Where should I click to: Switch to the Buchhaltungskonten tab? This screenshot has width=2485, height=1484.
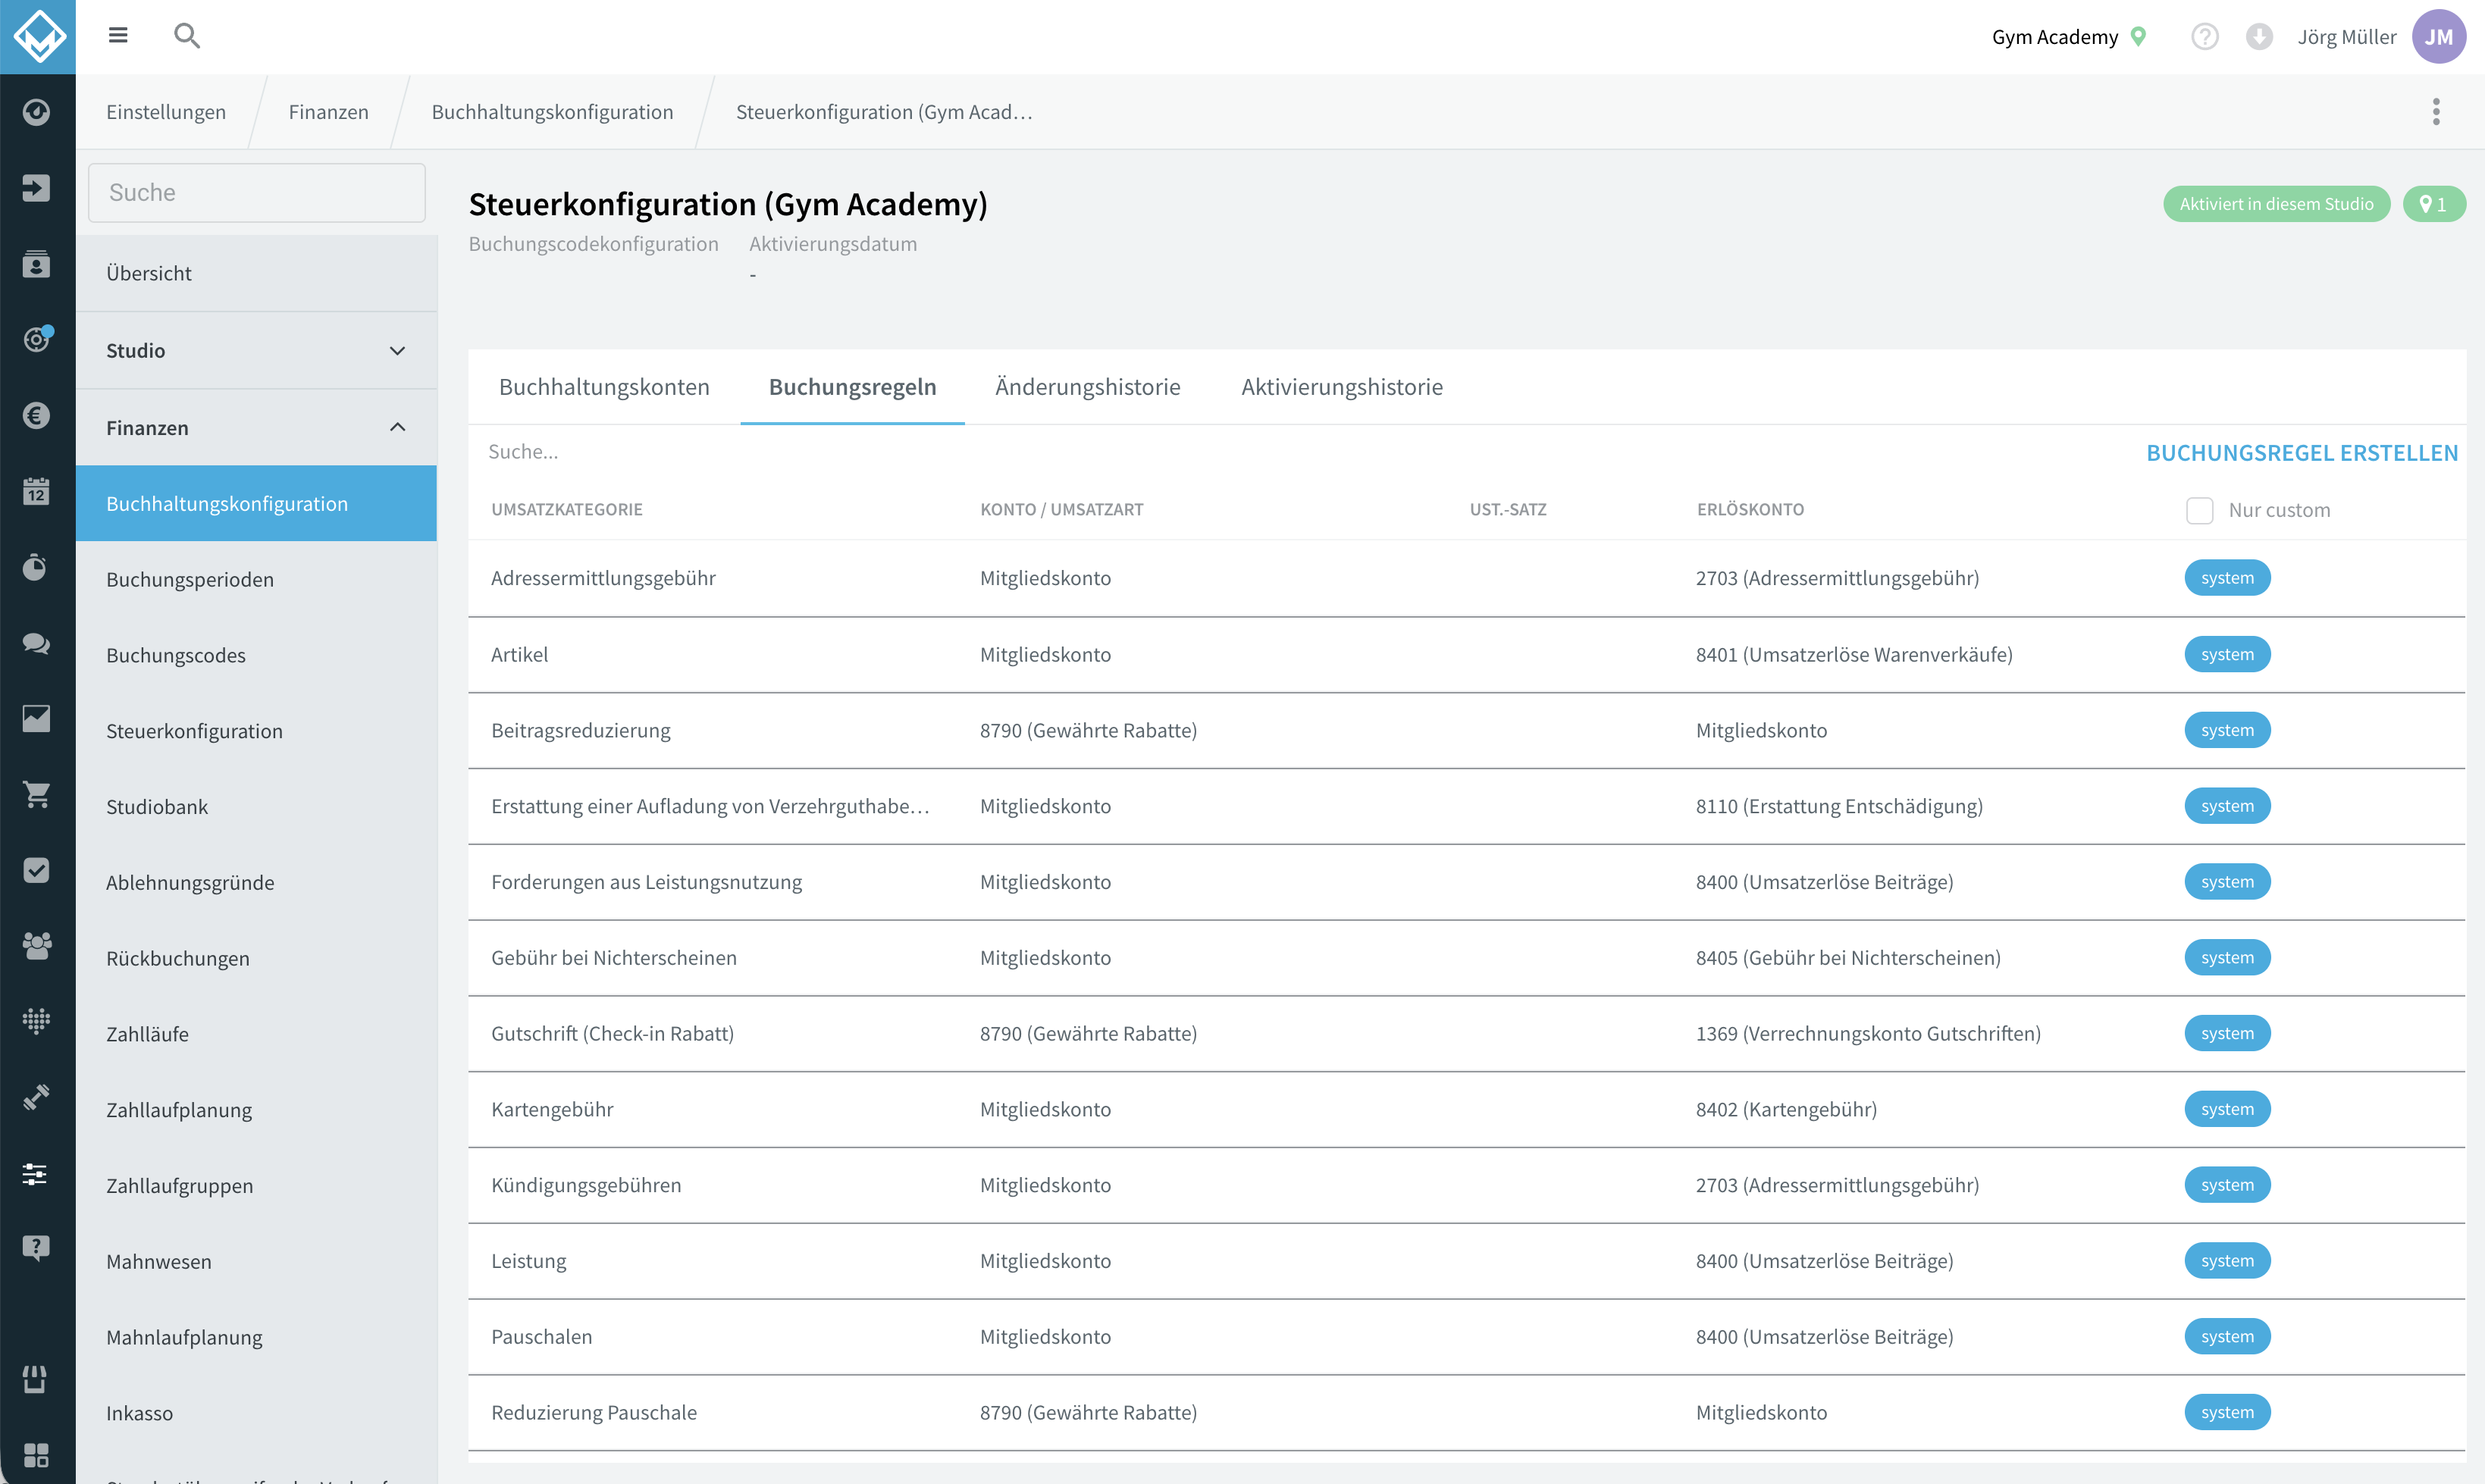point(604,387)
